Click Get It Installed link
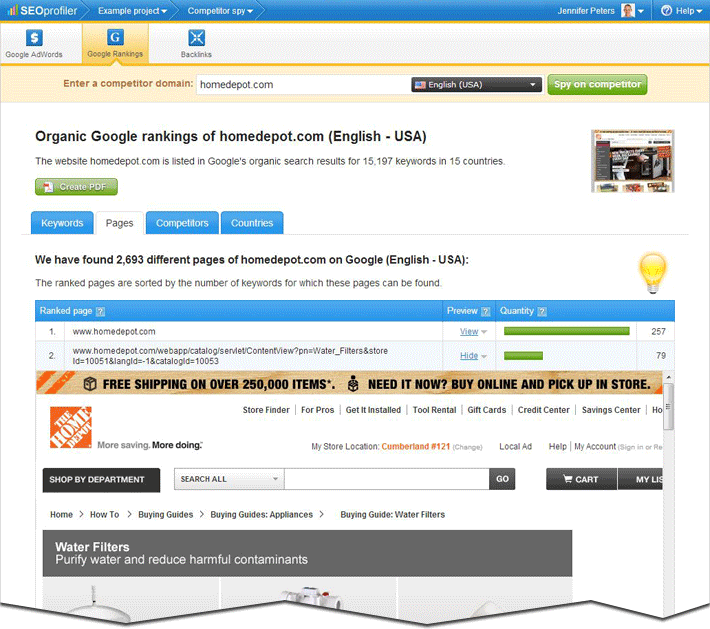The width and height of the screenshot is (710, 629). pos(373,410)
